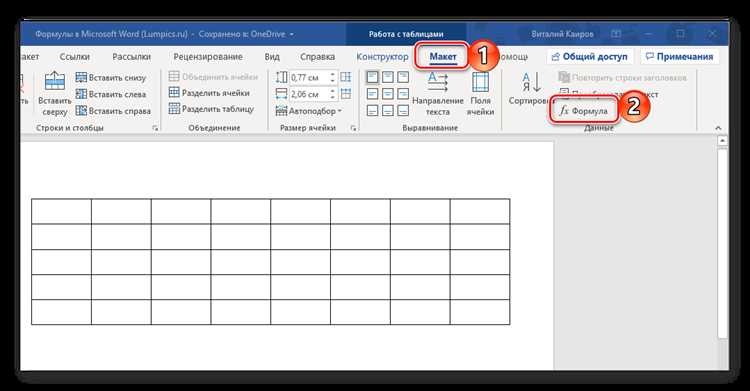Click the Работа с таблицами contextual header

coord(406,34)
